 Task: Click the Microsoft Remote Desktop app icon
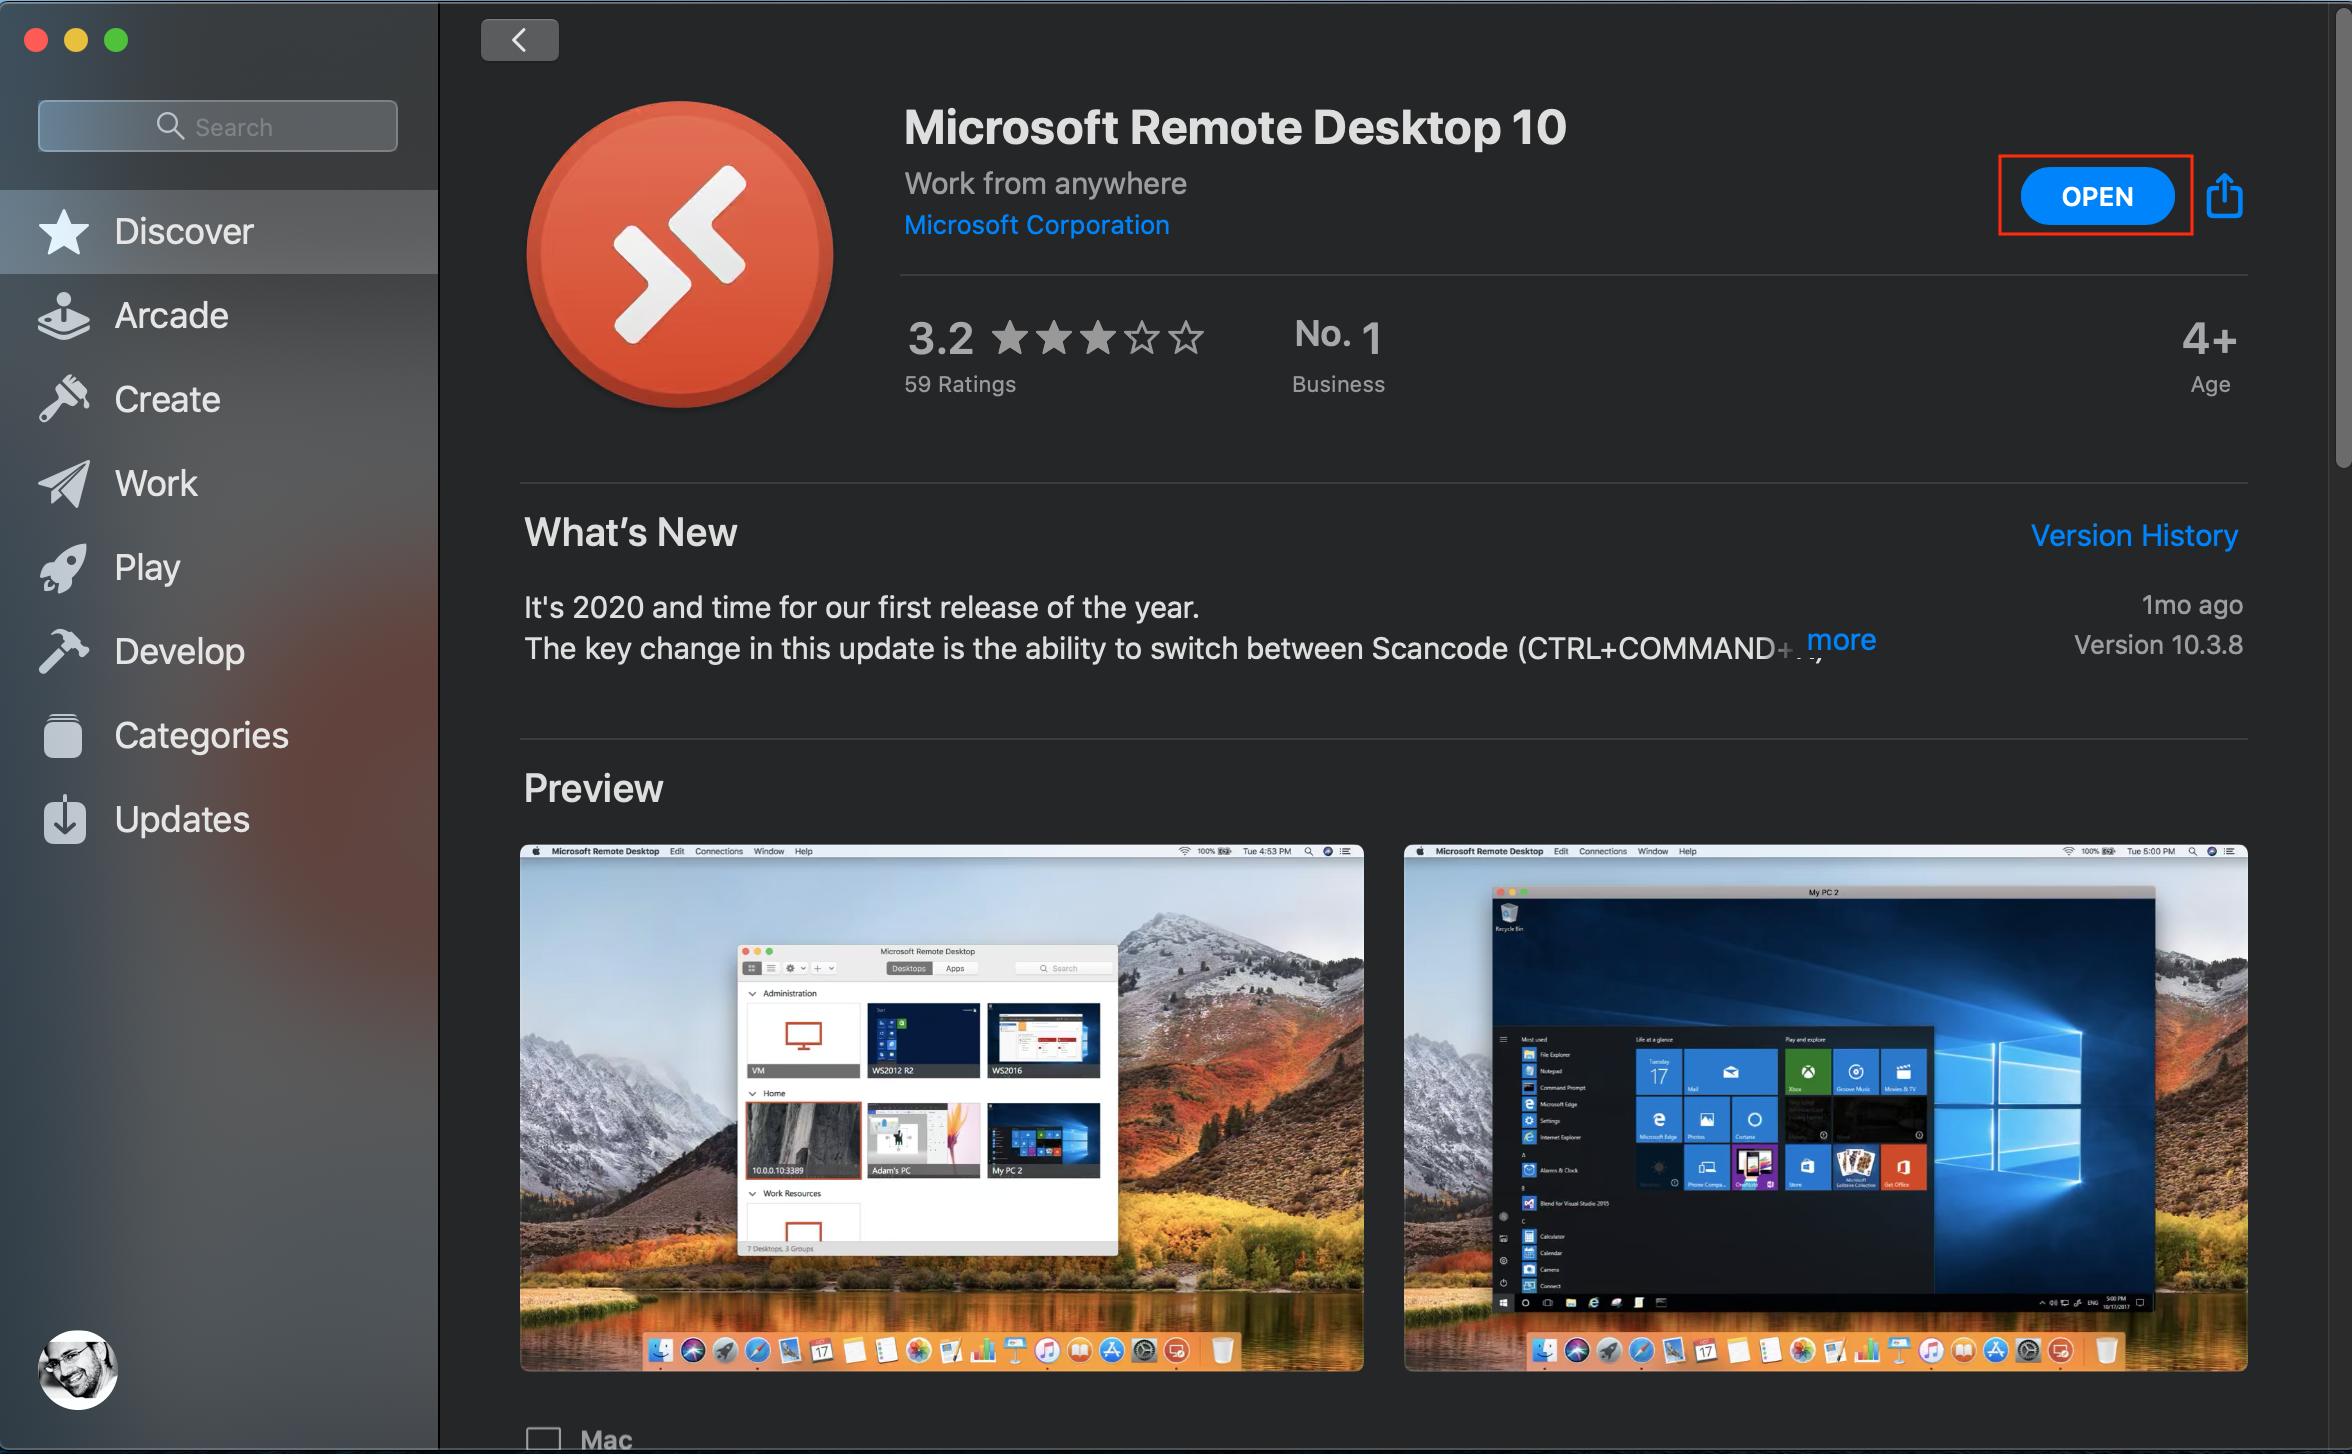(680, 254)
